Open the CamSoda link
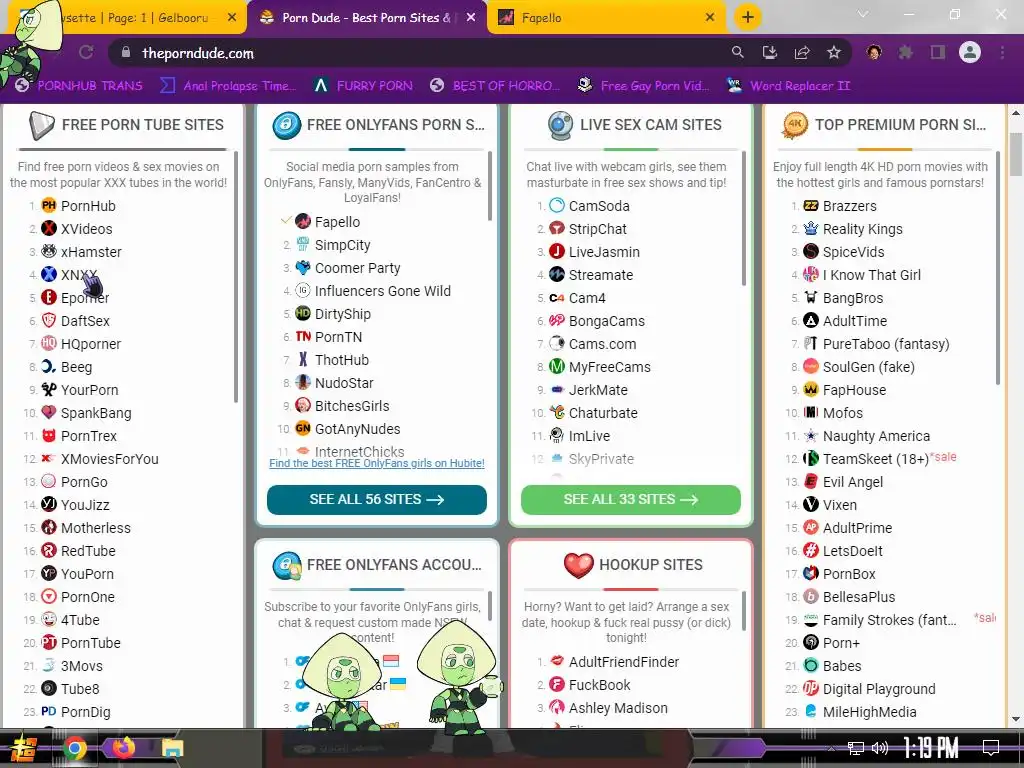The image size is (1024, 768). (599, 206)
